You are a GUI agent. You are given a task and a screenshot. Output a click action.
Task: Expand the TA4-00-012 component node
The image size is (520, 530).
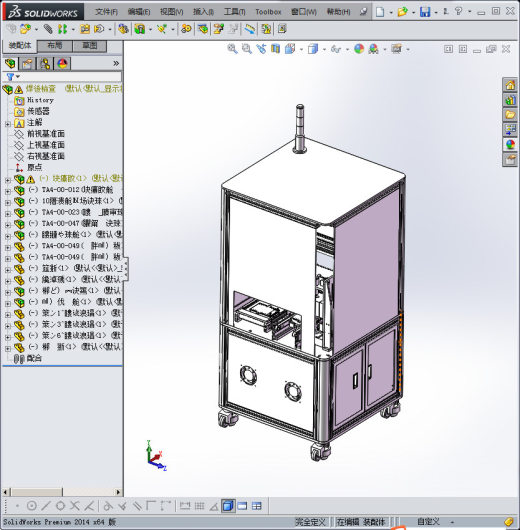click(x=8, y=191)
